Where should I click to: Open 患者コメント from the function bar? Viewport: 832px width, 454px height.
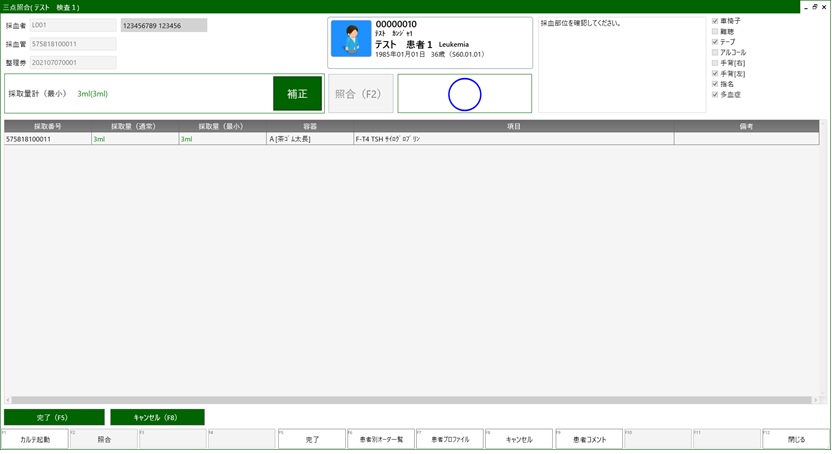(x=589, y=439)
